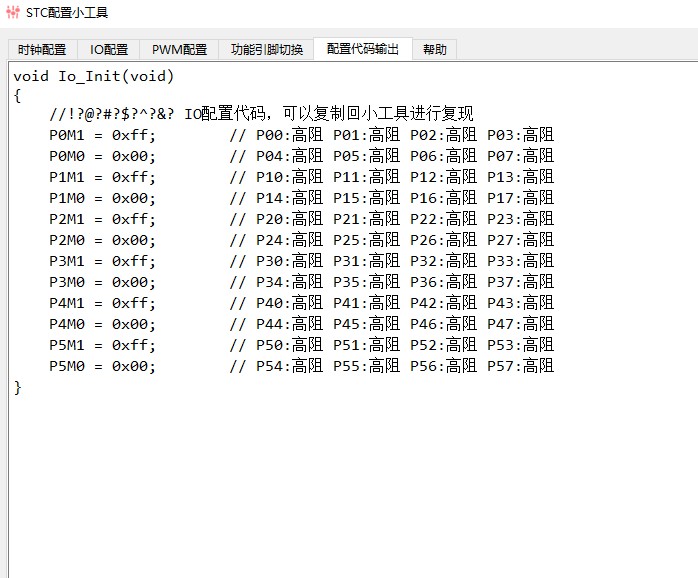
Task: Click the 'P30:高阻' comment entry
Action: pyautogui.click(x=289, y=261)
